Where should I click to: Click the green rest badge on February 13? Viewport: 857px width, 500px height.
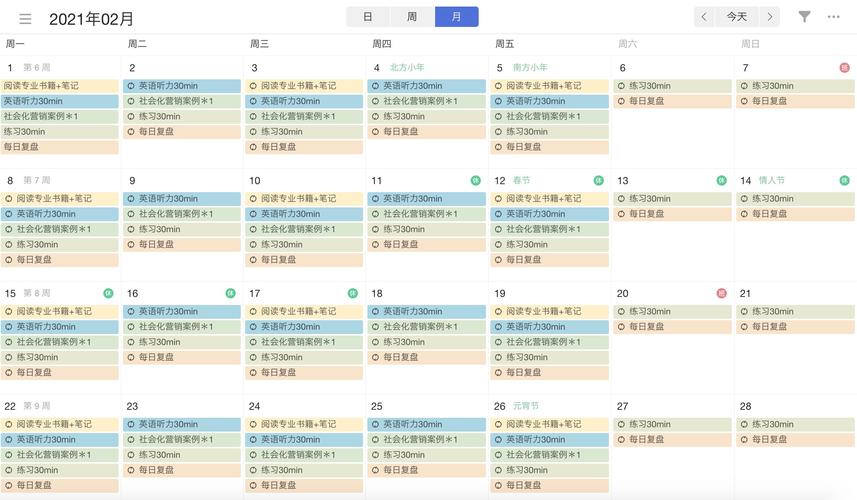coord(721,180)
